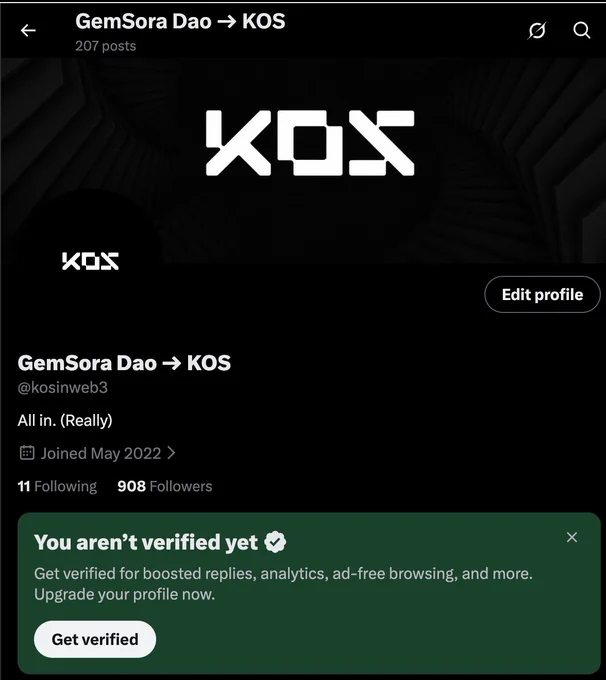Click the 'You aren't verified yet' heading
Viewport: 606px width, 680px height.
coord(146,542)
